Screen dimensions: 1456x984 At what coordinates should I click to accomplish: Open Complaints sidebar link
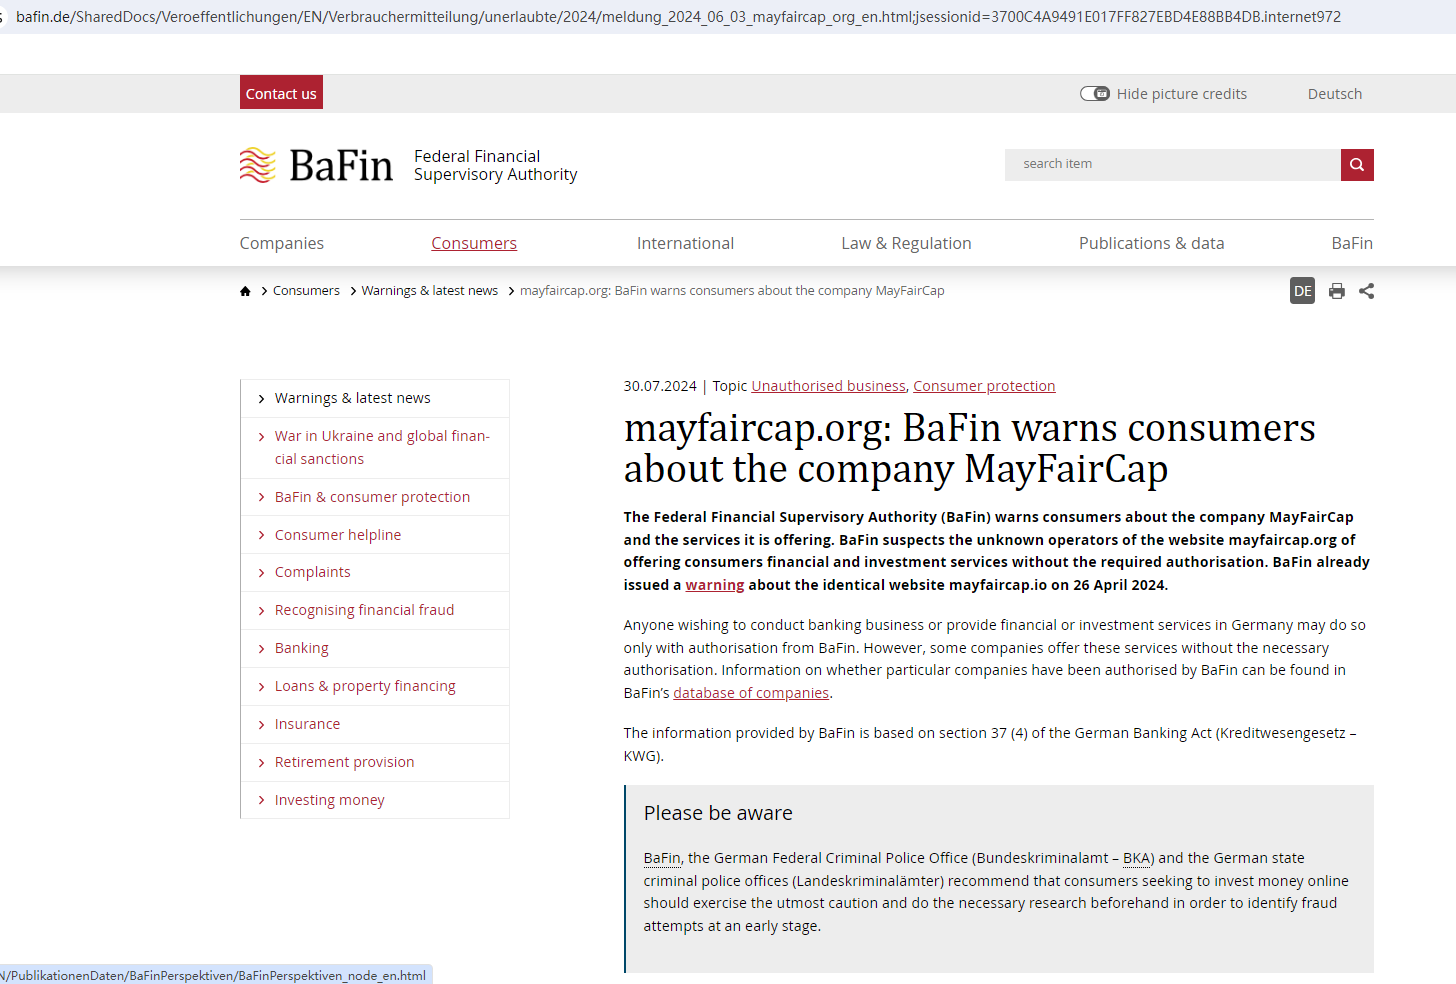pyautogui.click(x=312, y=572)
